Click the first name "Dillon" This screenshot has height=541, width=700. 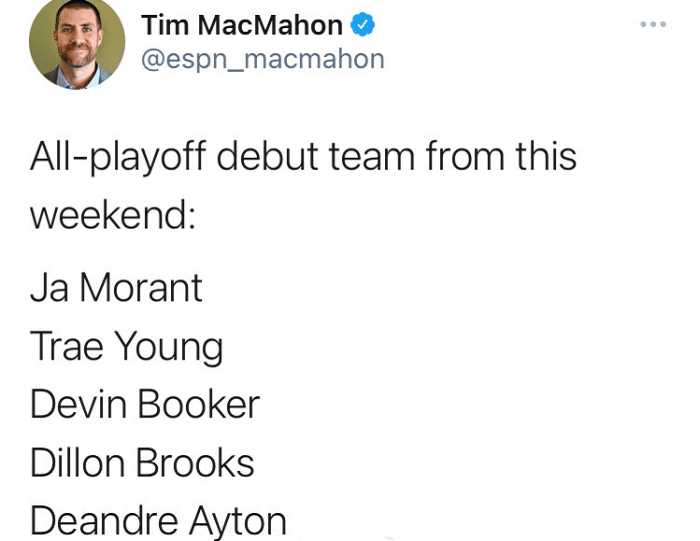pyautogui.click(x=78, y=462)
